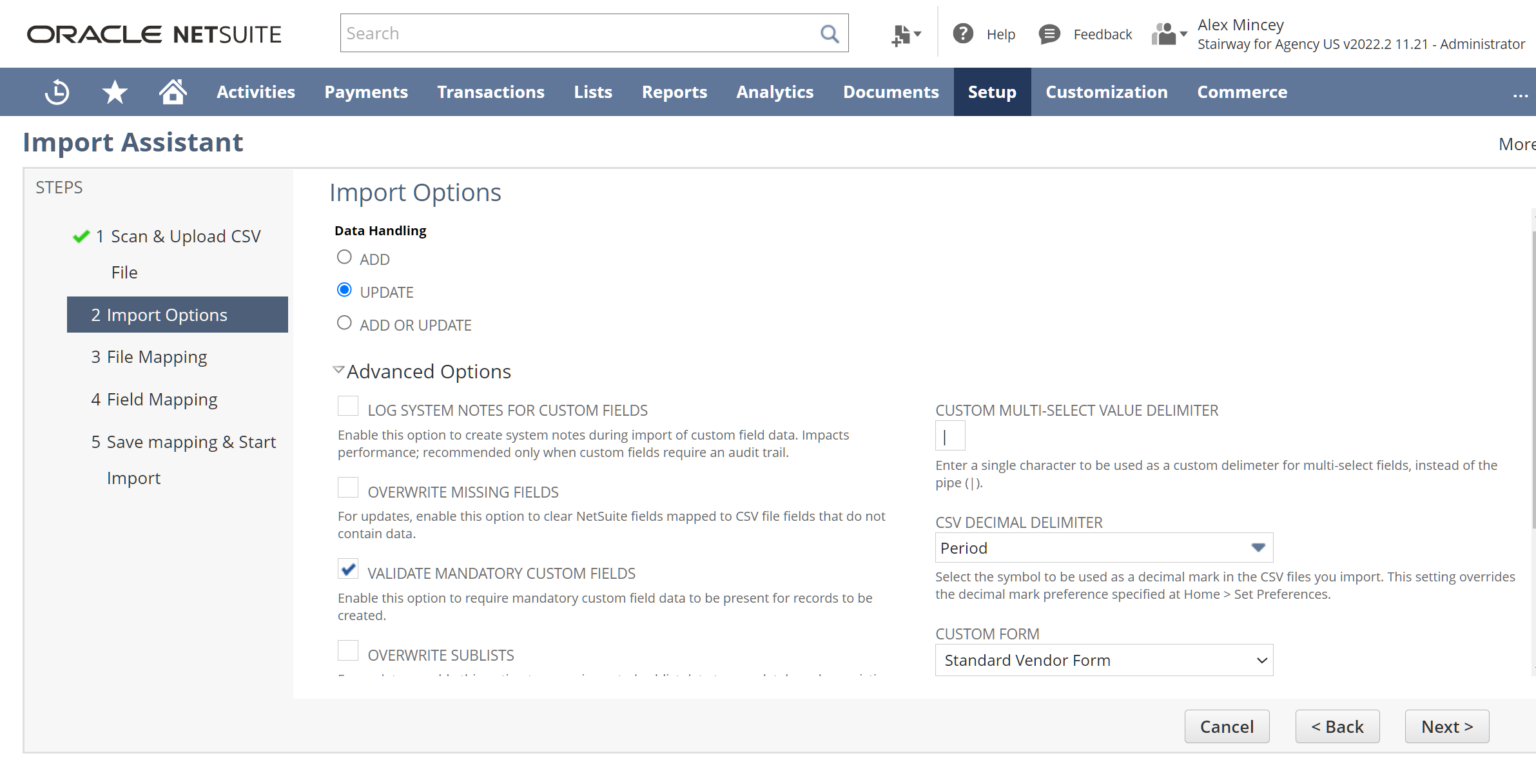Viewport: 1536px width, 758px height.
Task: Switch to the Setup menu tab
Action: (x=991, y=91)
